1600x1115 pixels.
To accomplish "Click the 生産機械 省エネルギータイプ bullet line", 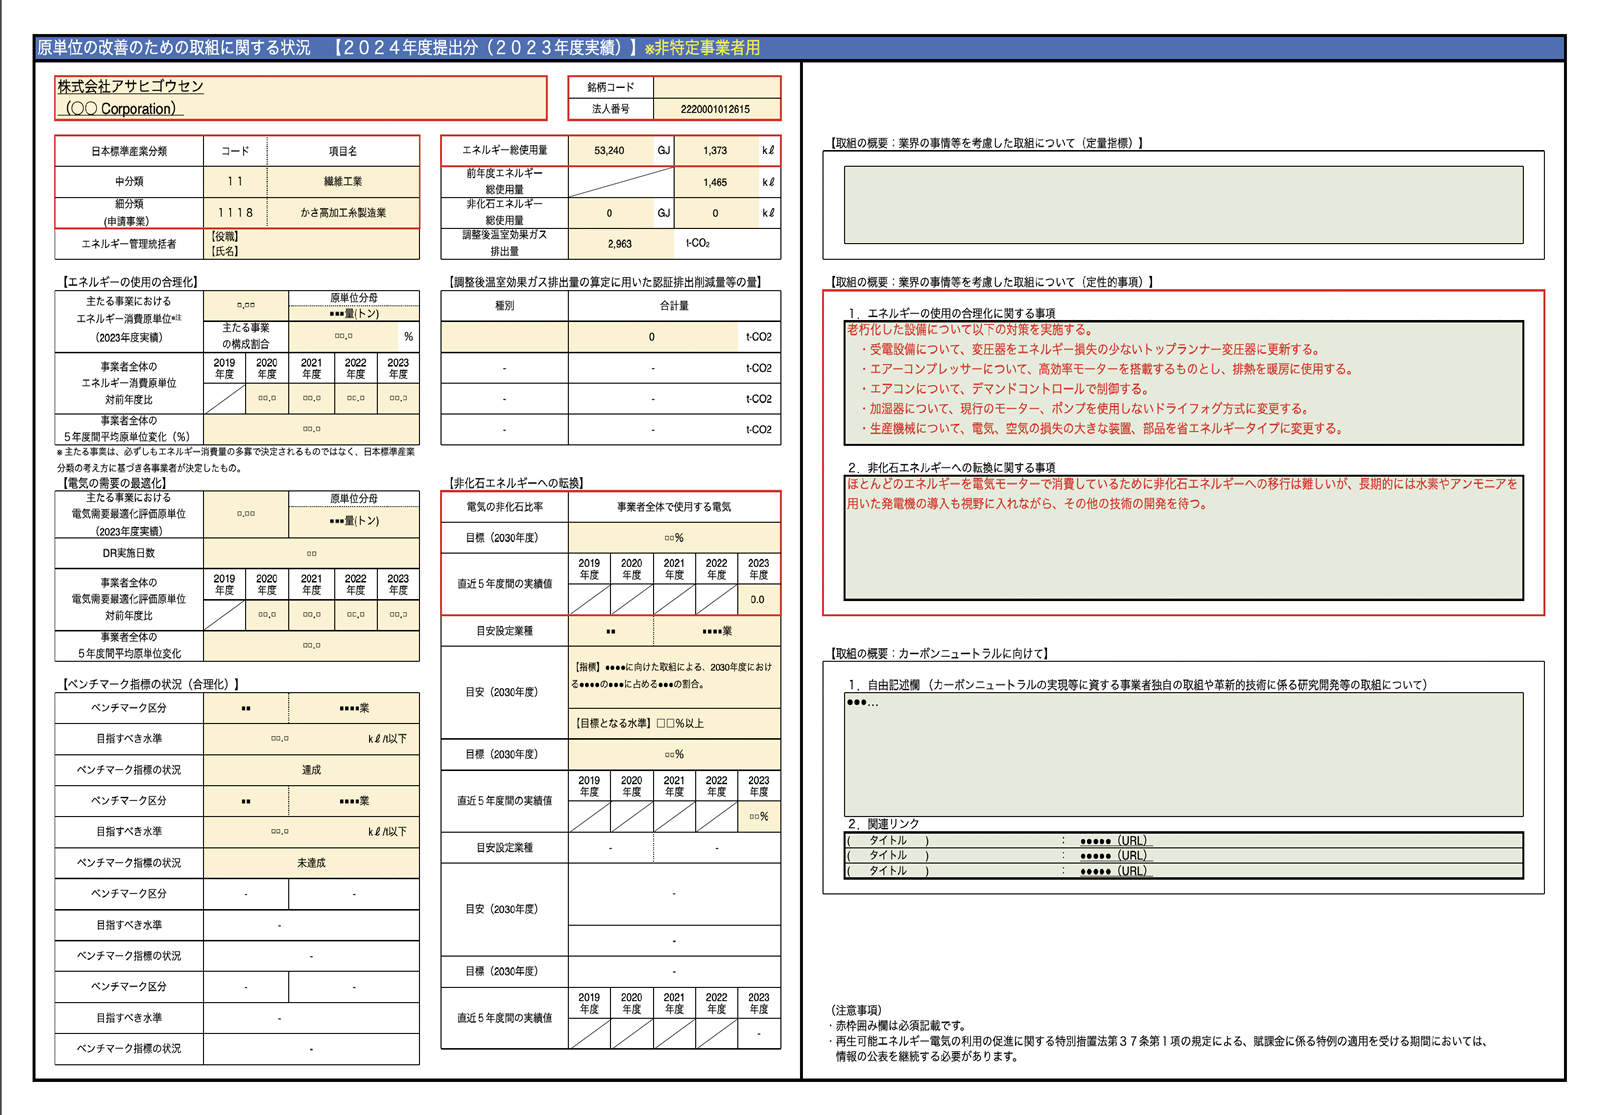I will (1102, 428).
